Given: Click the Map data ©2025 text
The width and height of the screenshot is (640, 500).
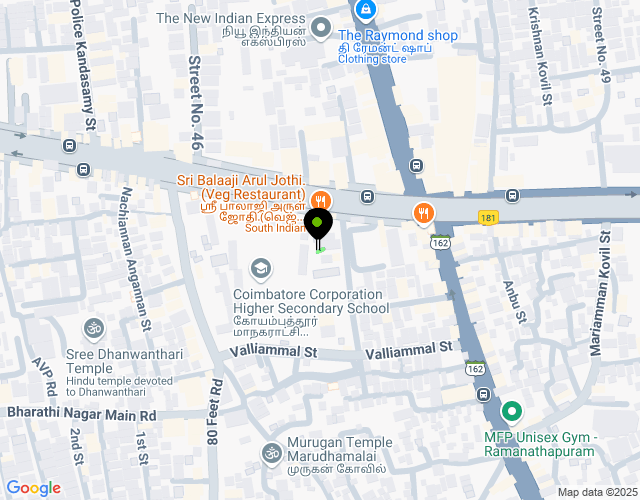Looking at the screenshot, I should click(598, 492).
